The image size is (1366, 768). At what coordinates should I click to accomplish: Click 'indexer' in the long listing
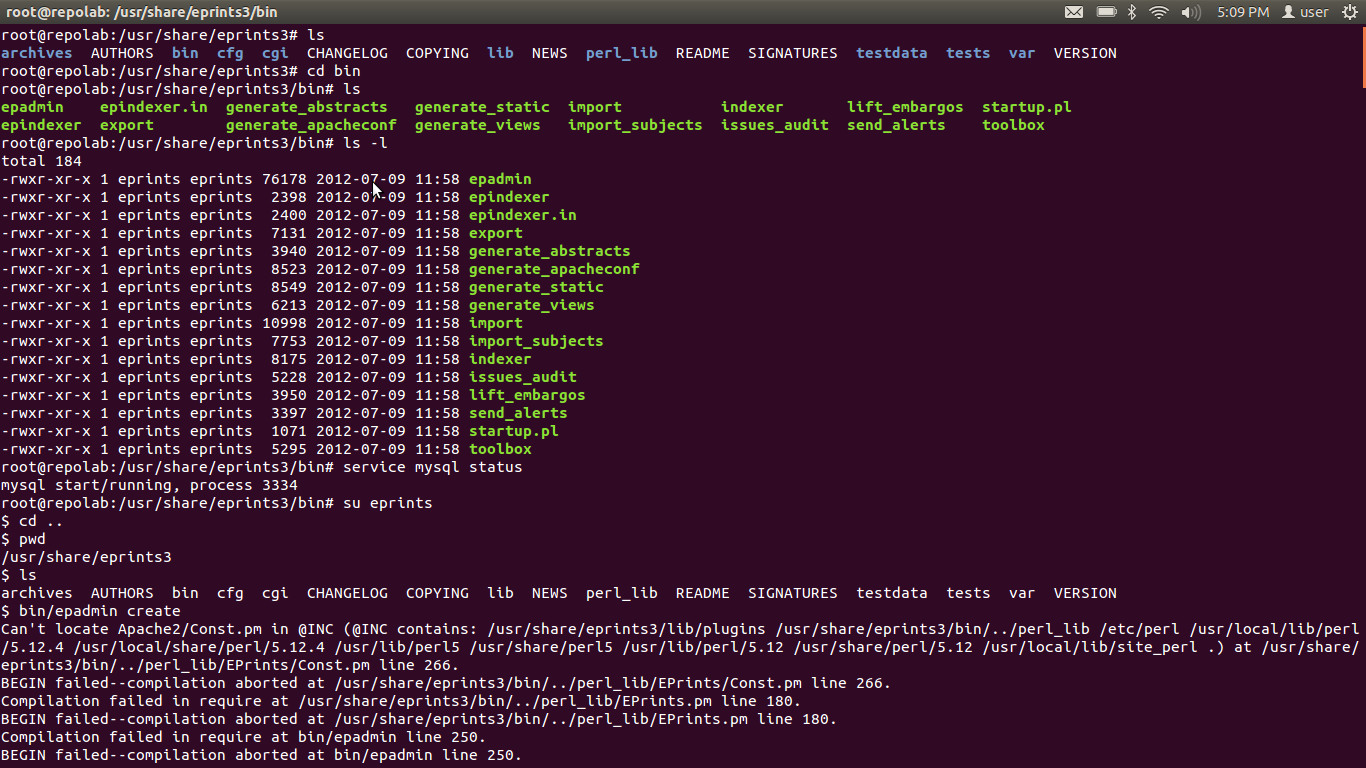500,359
